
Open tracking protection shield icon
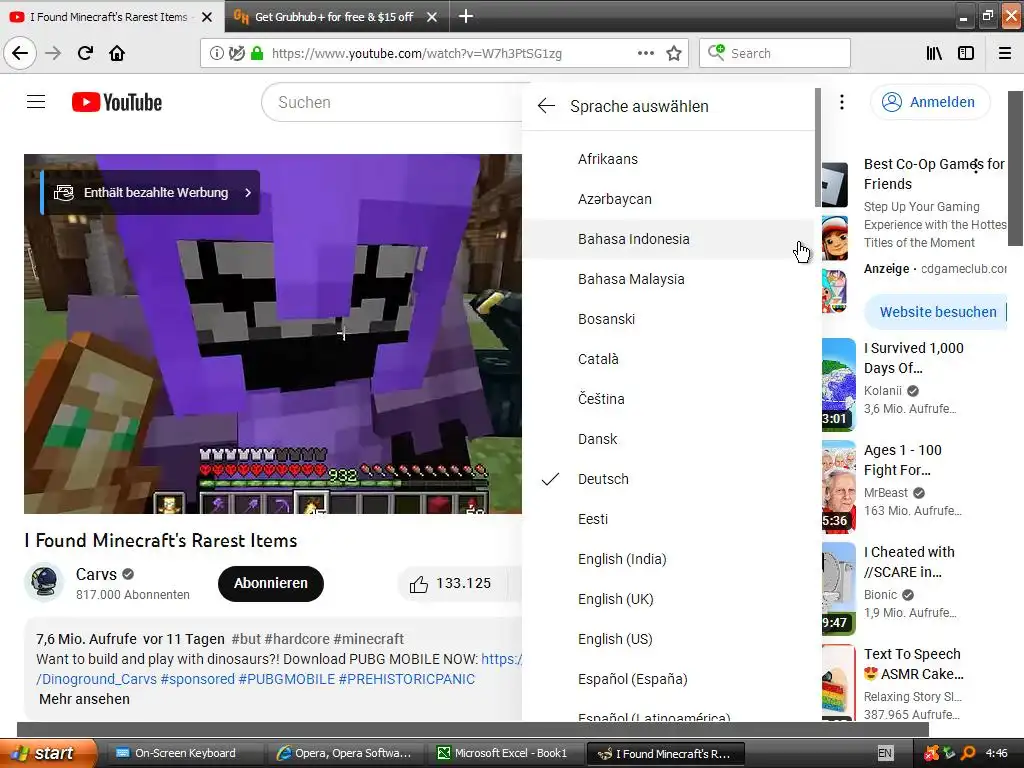pos(236,54)
